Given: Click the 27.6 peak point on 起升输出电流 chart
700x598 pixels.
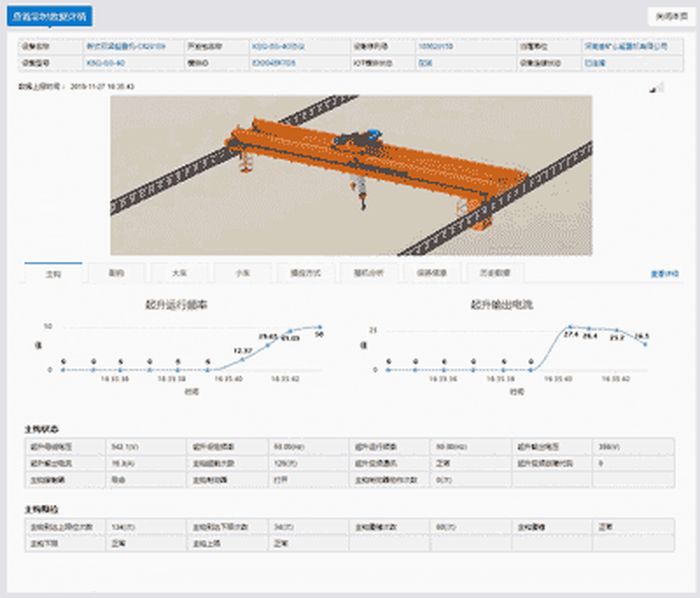Looking at the screenshot, I should (571, 327).
